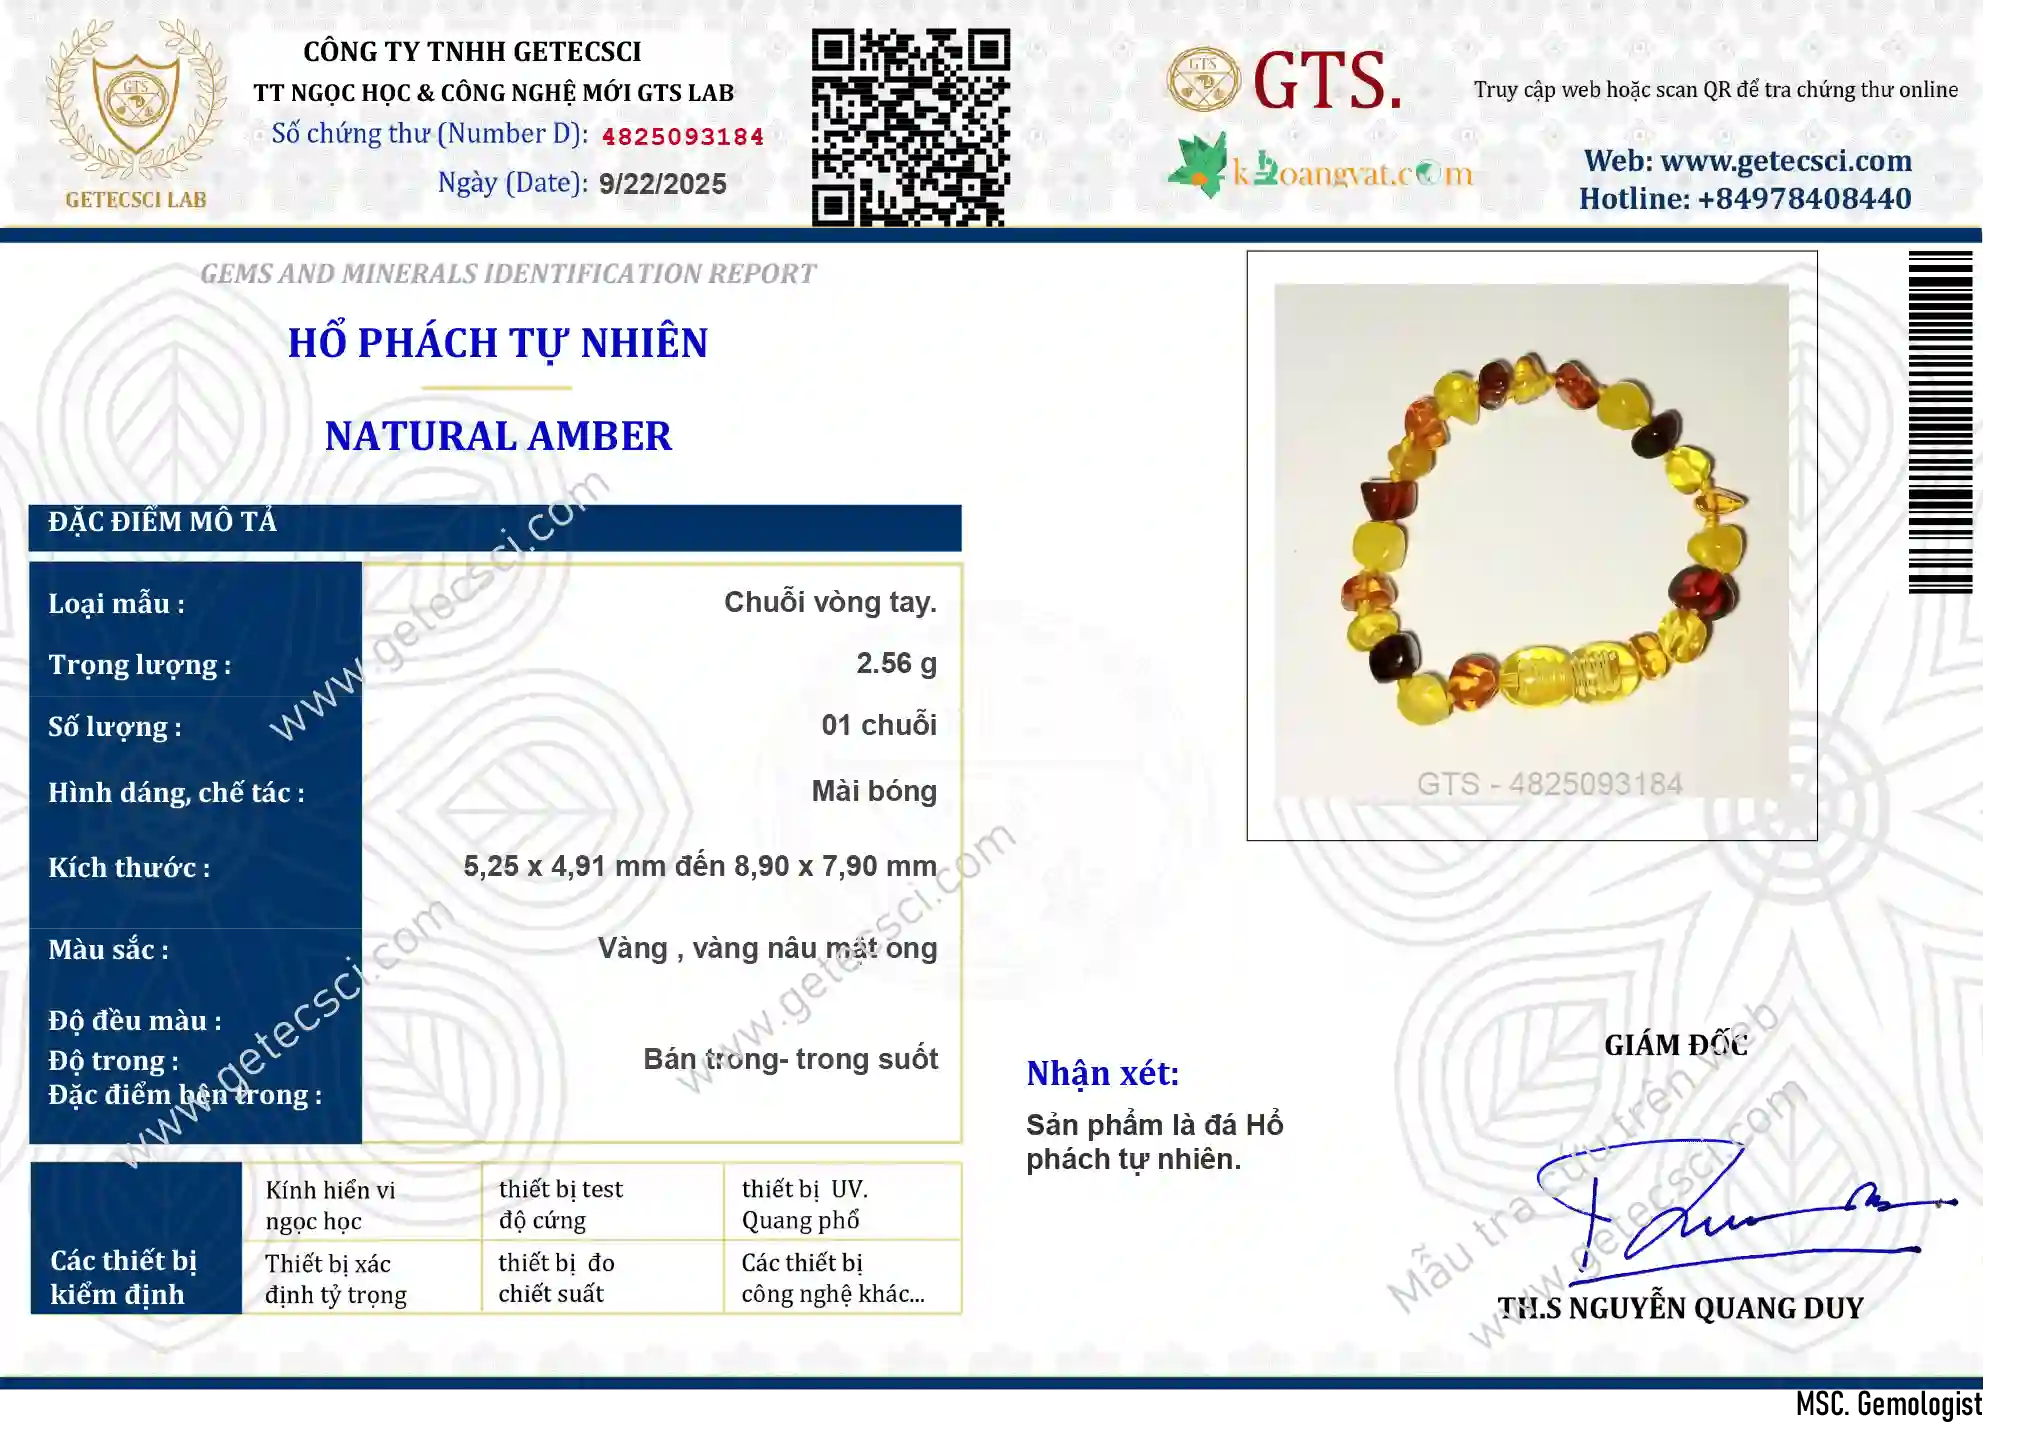Click the name TH.S NGUYỄN QUANG DUY
2026x1431 pixels.
[1680, 1308]
